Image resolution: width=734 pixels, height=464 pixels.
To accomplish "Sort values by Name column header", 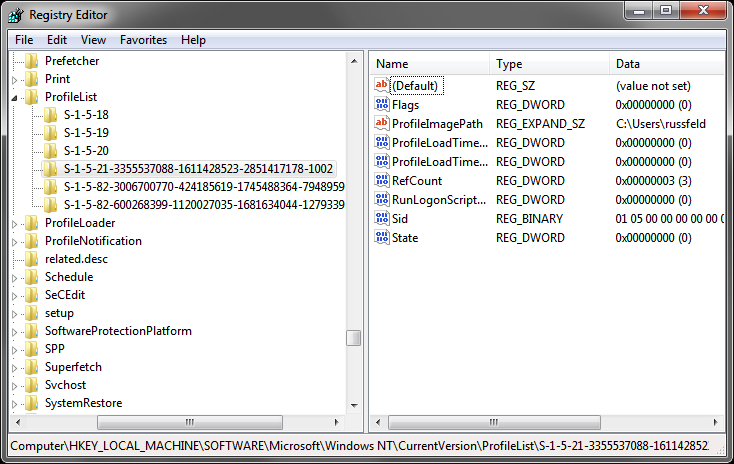I will [430, 64].
